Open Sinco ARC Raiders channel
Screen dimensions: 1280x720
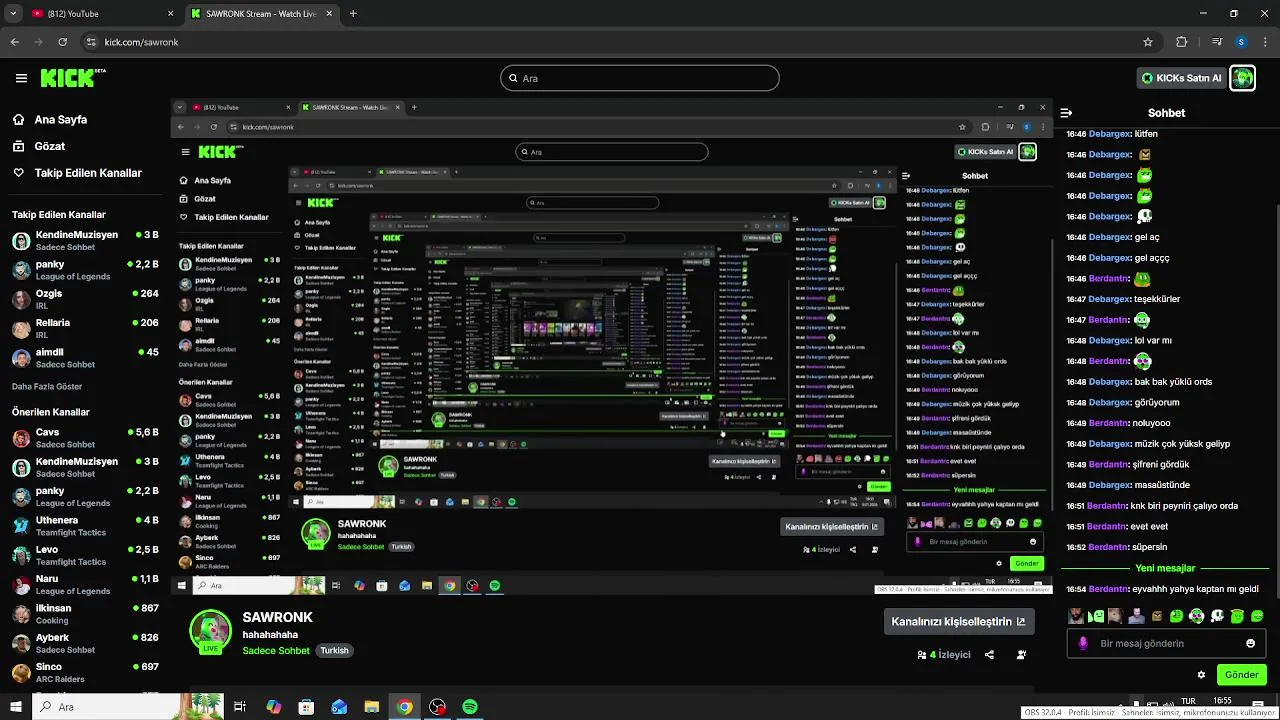(85, 672)
